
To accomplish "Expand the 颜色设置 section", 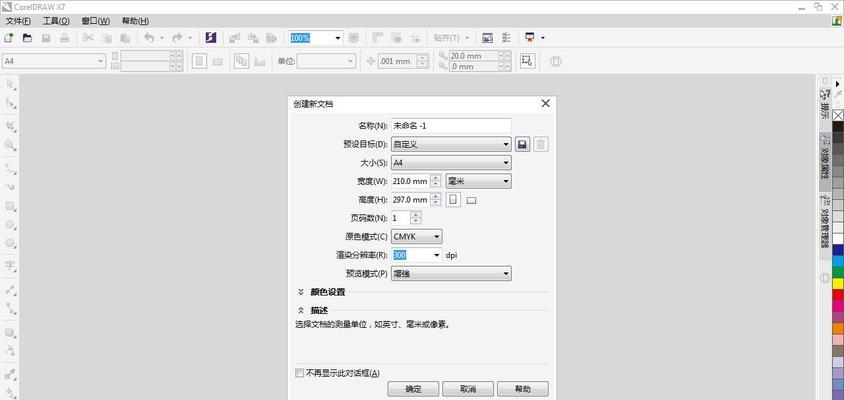I will [301, 292].
